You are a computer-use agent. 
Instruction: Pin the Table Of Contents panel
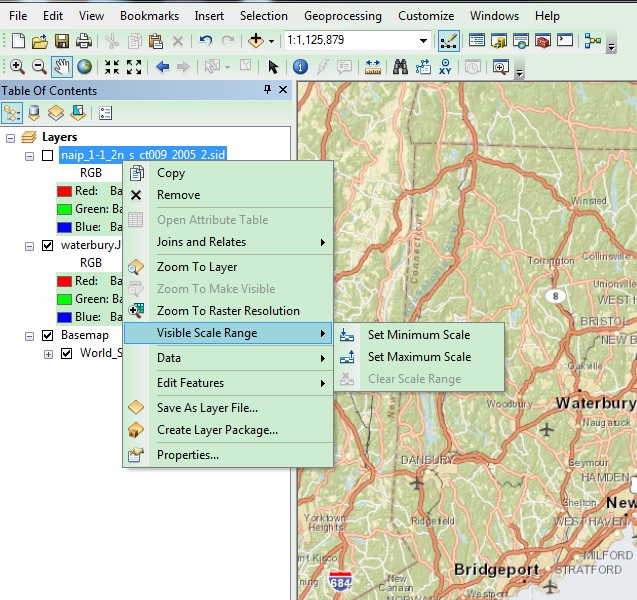[267, 89]
